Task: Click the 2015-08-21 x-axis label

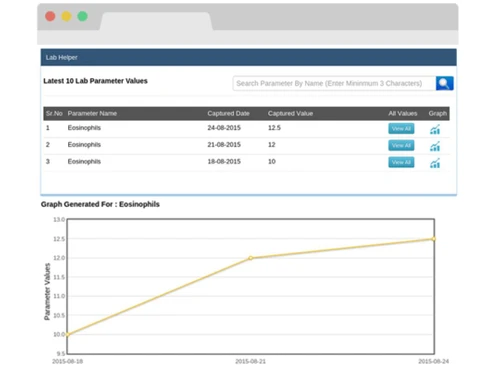Action: (x=251, y=361)
